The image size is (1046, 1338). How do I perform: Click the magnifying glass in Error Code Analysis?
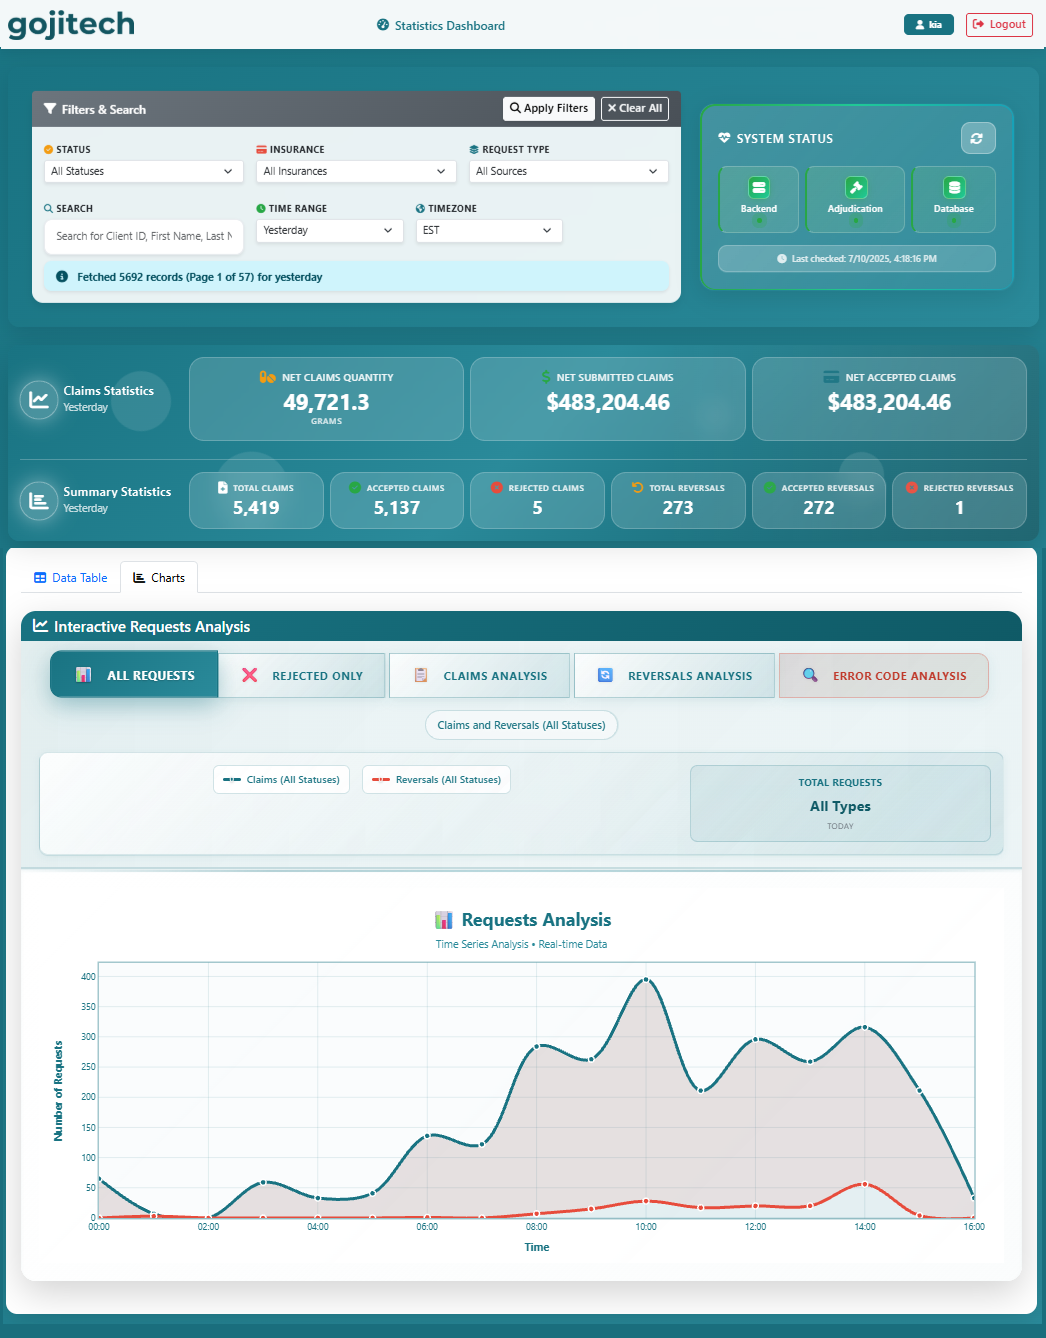(x=810, y=675)
